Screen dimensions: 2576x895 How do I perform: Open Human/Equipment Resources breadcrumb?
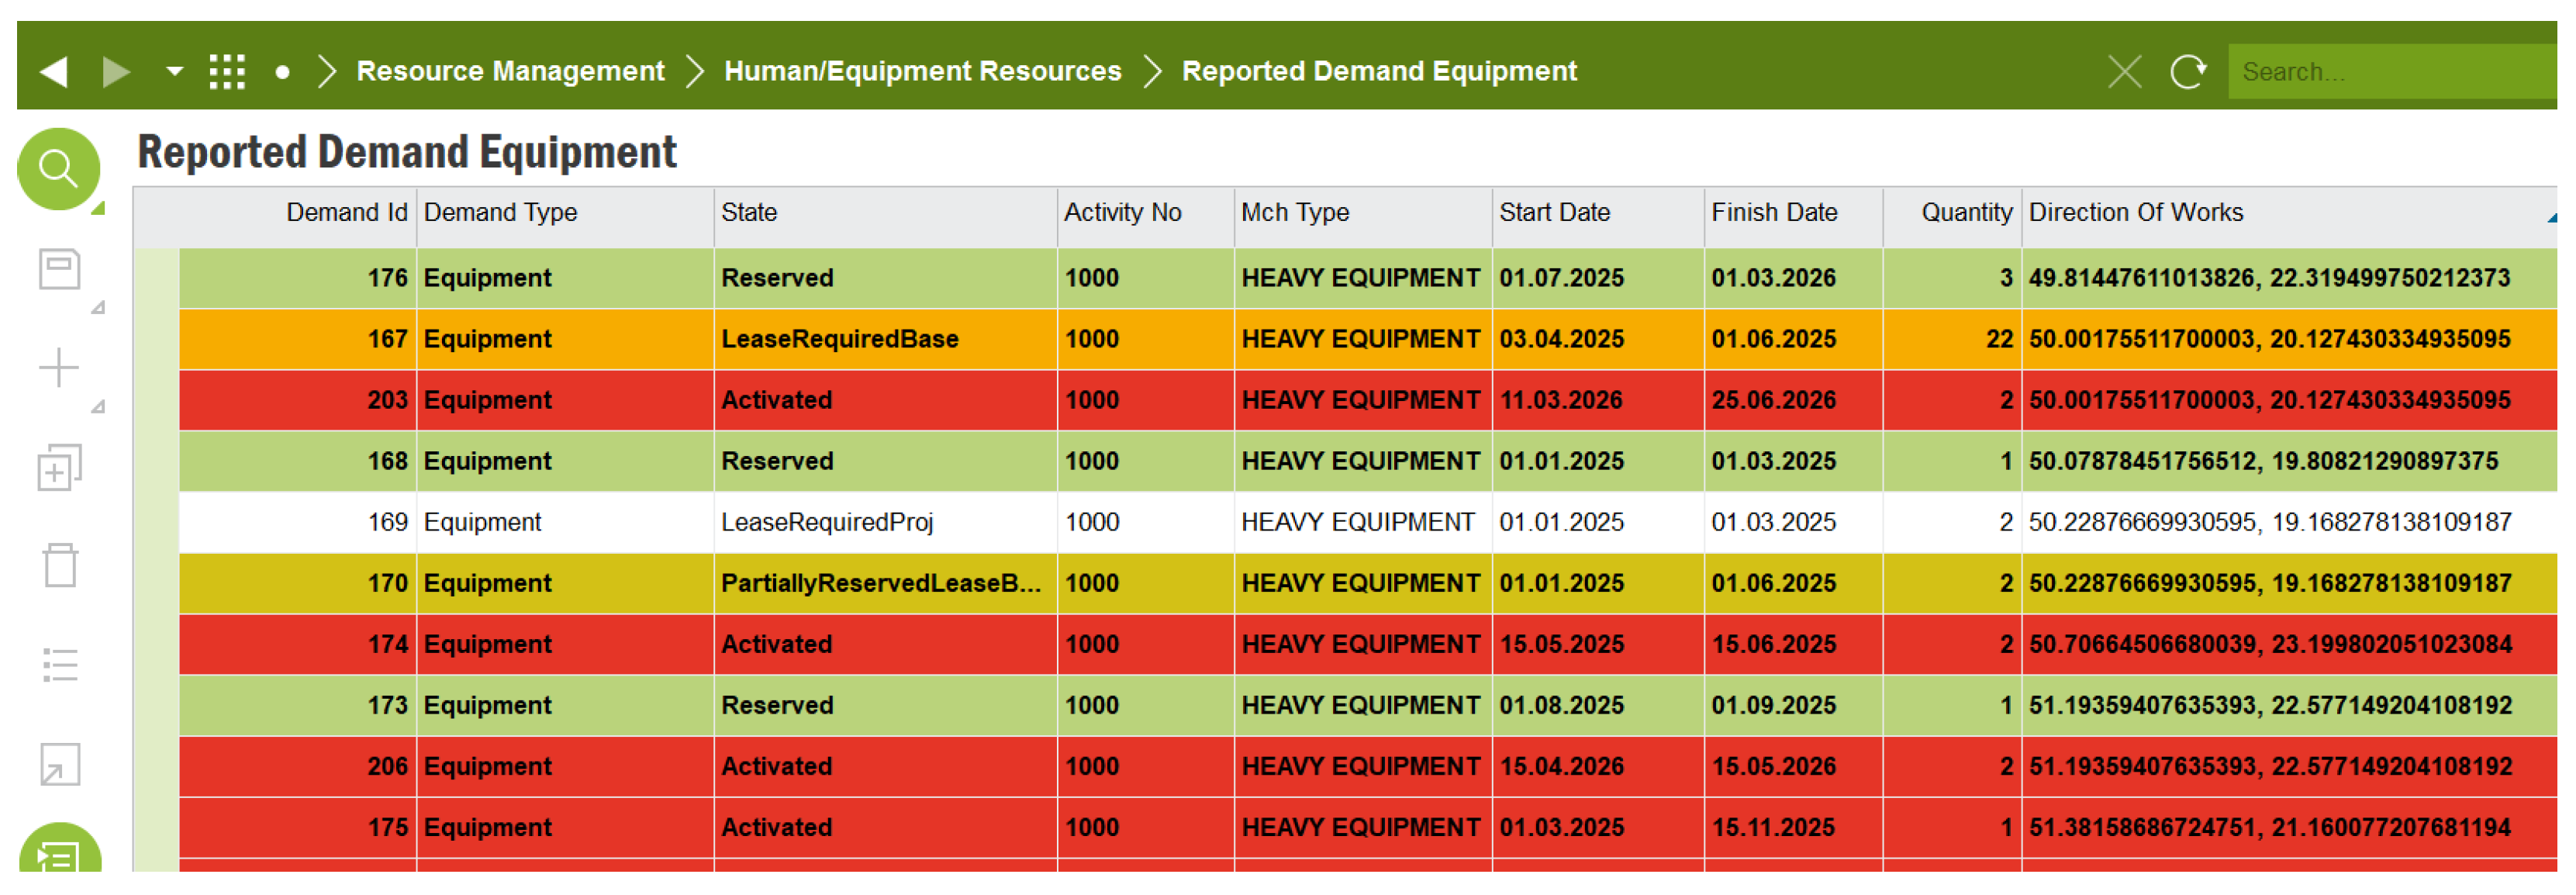pos(922,71)
